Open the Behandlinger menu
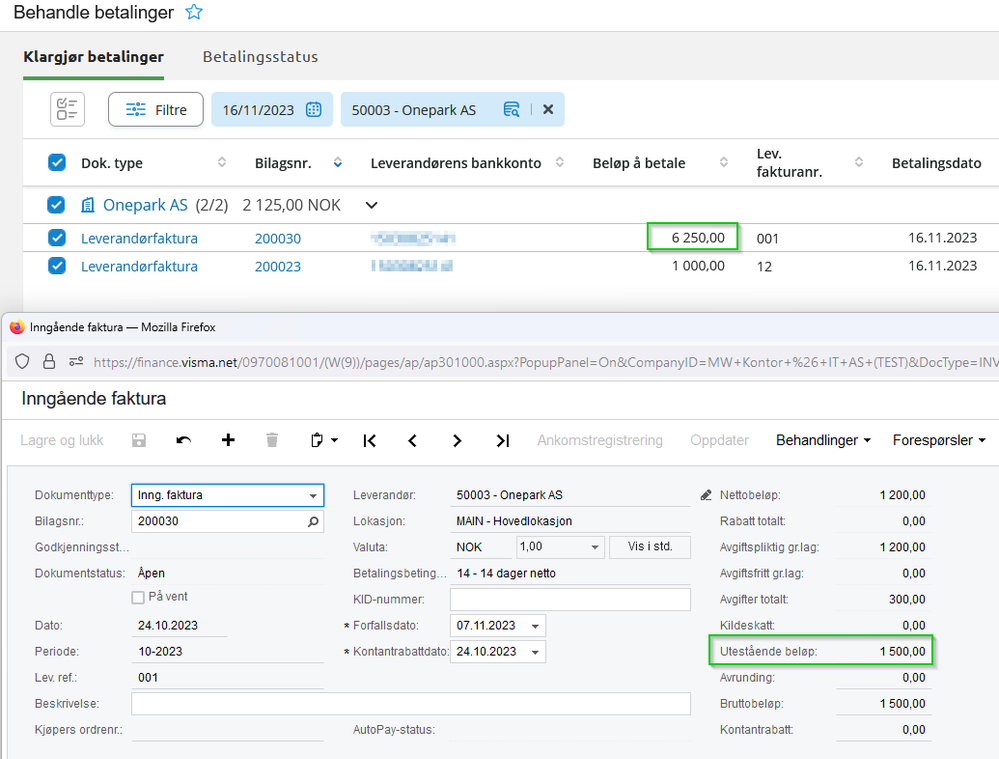The width and height of the screenshot is (999, 759). point(823,440)
